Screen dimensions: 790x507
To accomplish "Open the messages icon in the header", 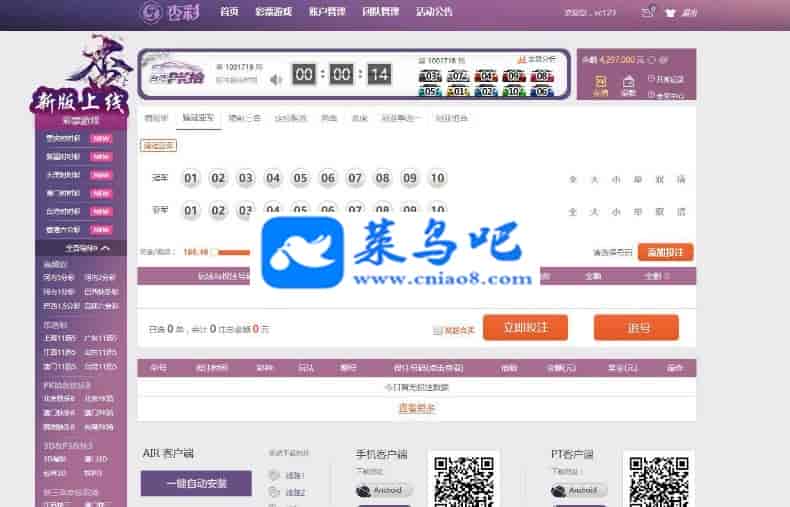I will (648, 12).
